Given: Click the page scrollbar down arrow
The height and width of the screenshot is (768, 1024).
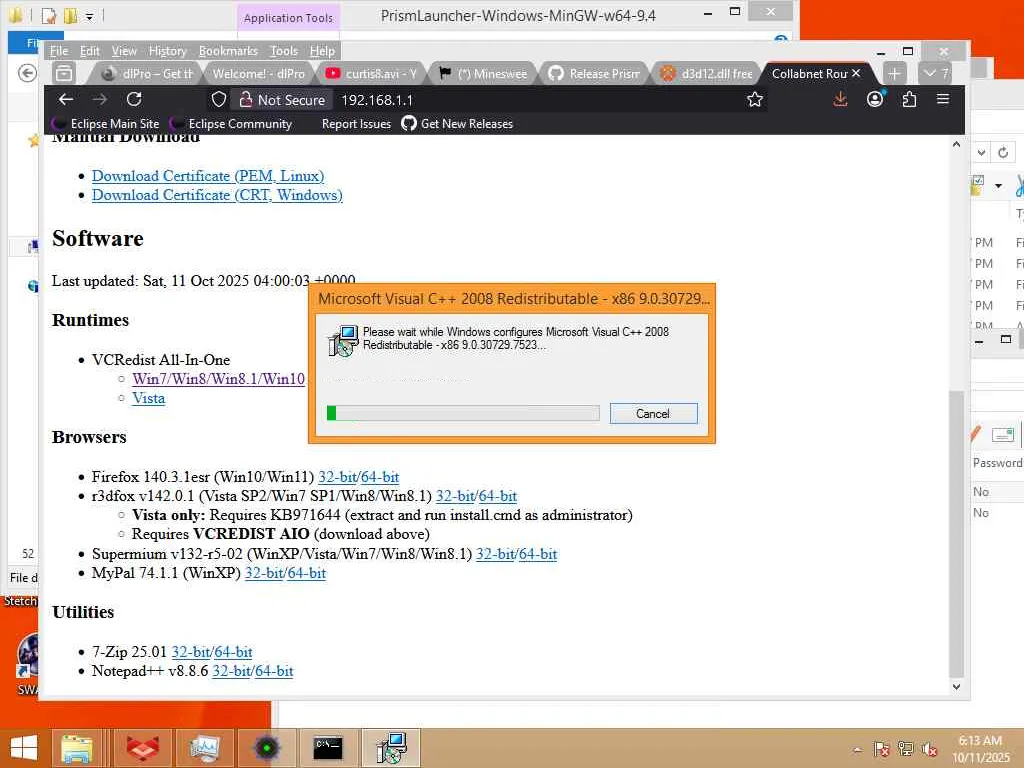Looking at the screenshot, I should coord(956,686).
